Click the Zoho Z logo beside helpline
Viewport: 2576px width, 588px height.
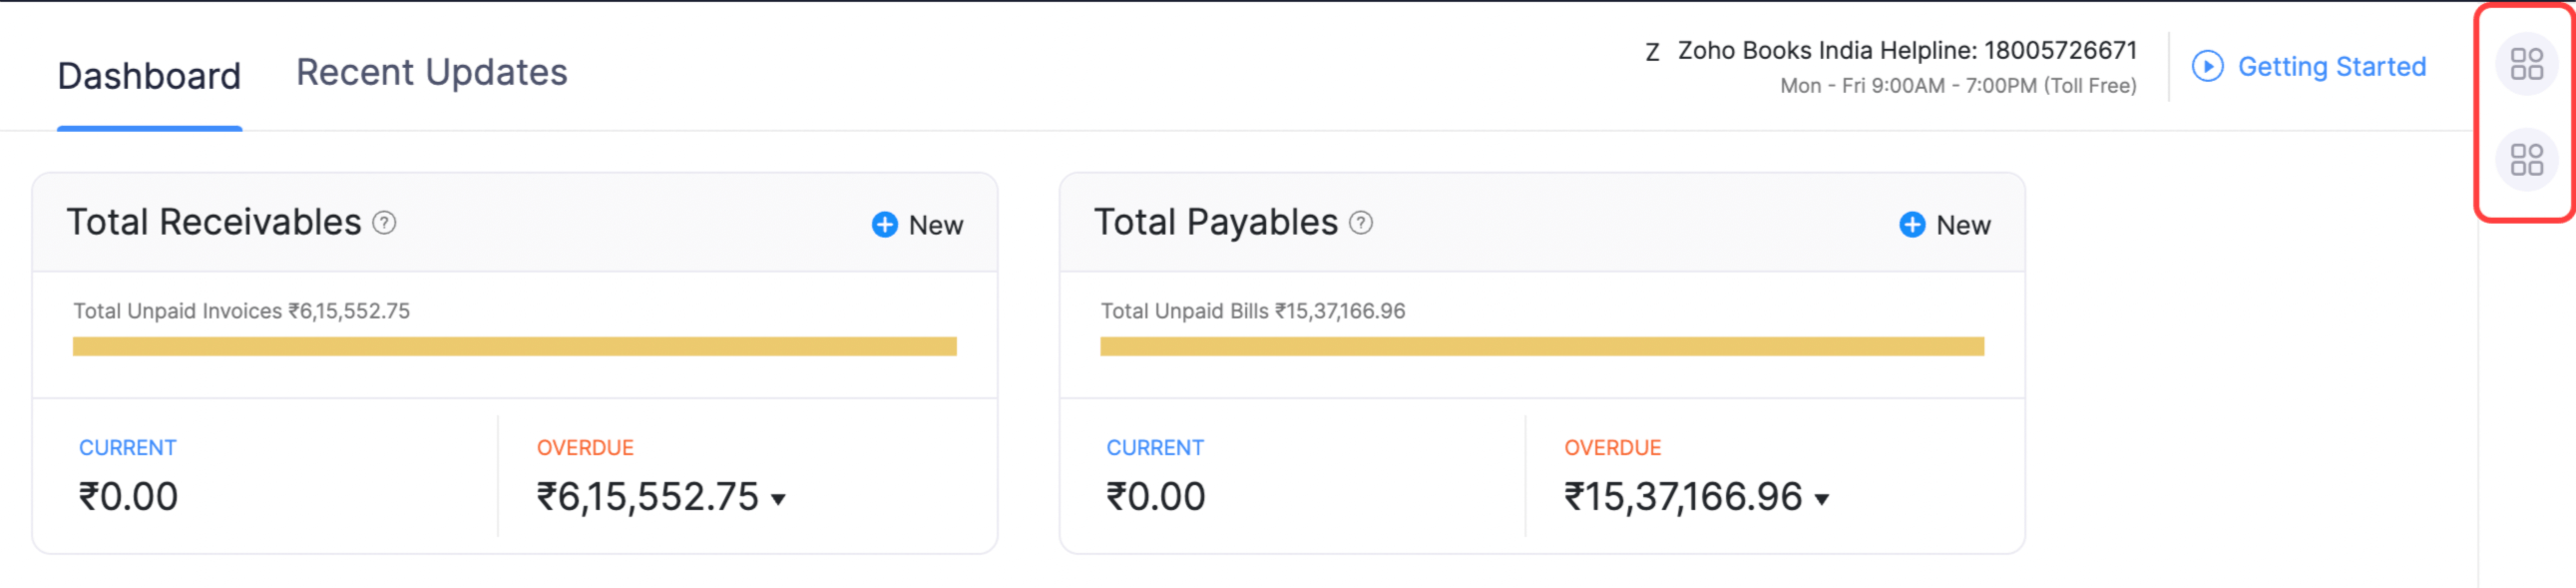(1652, 52)
